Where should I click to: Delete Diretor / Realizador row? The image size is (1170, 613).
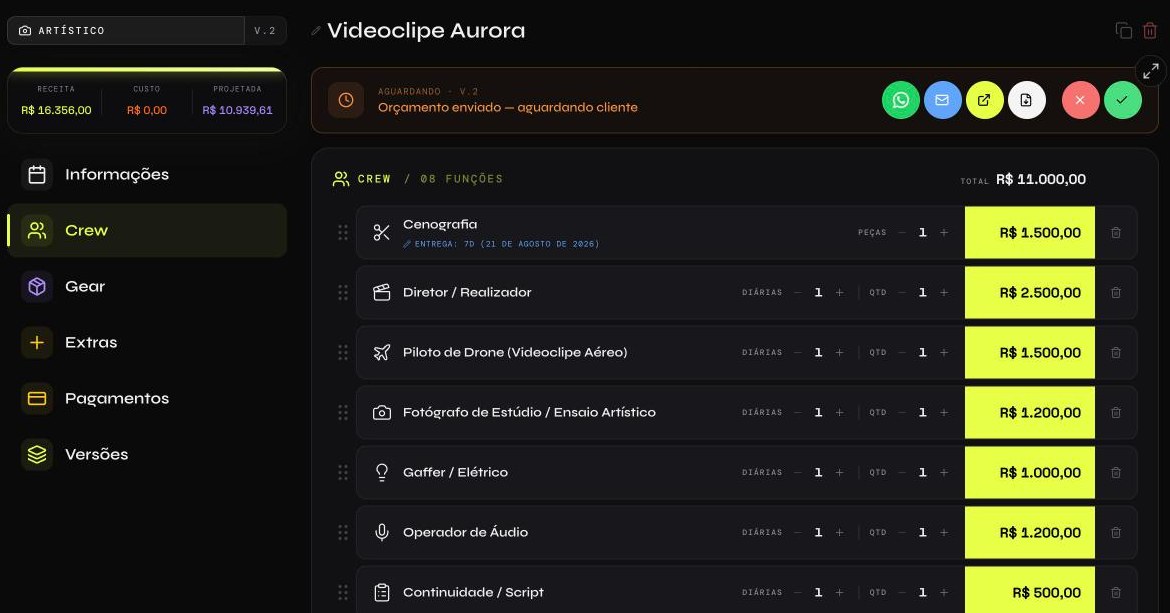(1116, 293)
